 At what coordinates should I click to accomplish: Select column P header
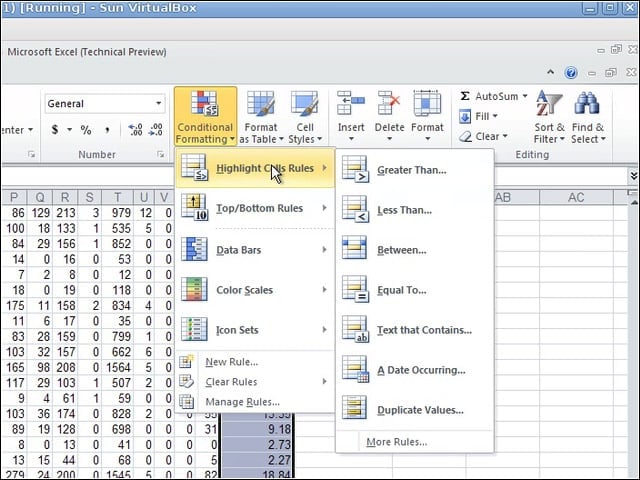click(x=14, y=198)
